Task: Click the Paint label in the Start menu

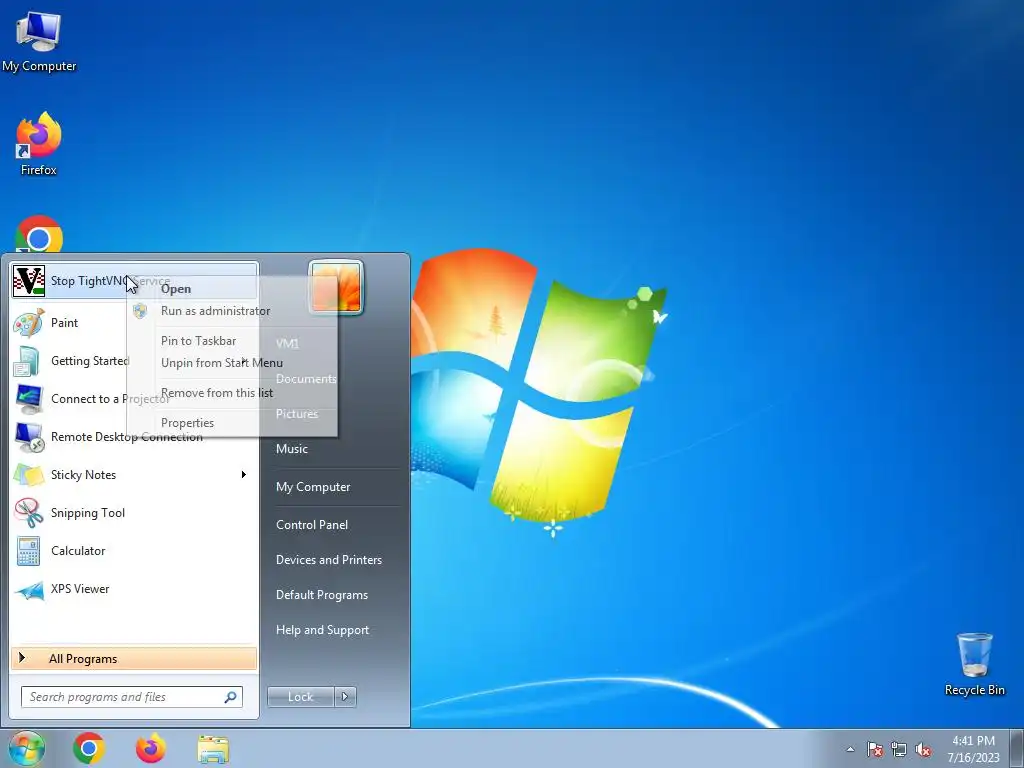Action: pyautogui.click(x=65, y=323)
